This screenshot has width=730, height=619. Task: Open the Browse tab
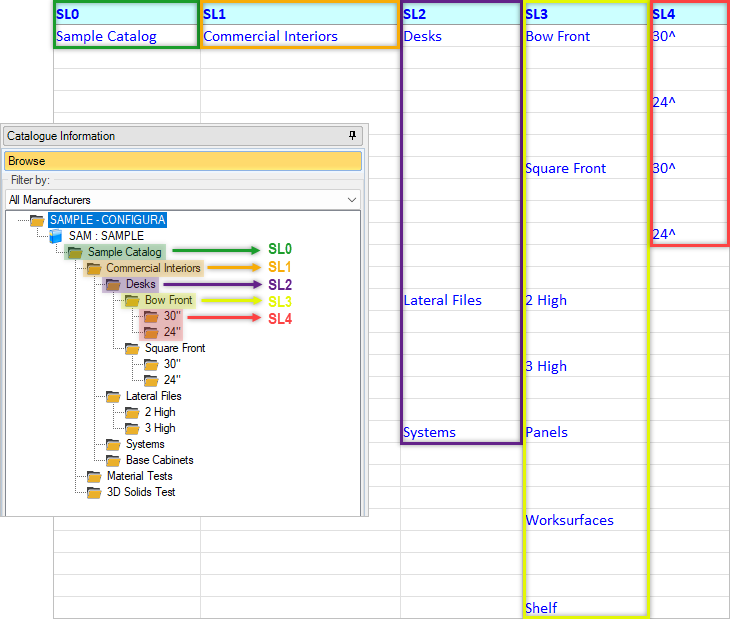[x=183, y=161]
